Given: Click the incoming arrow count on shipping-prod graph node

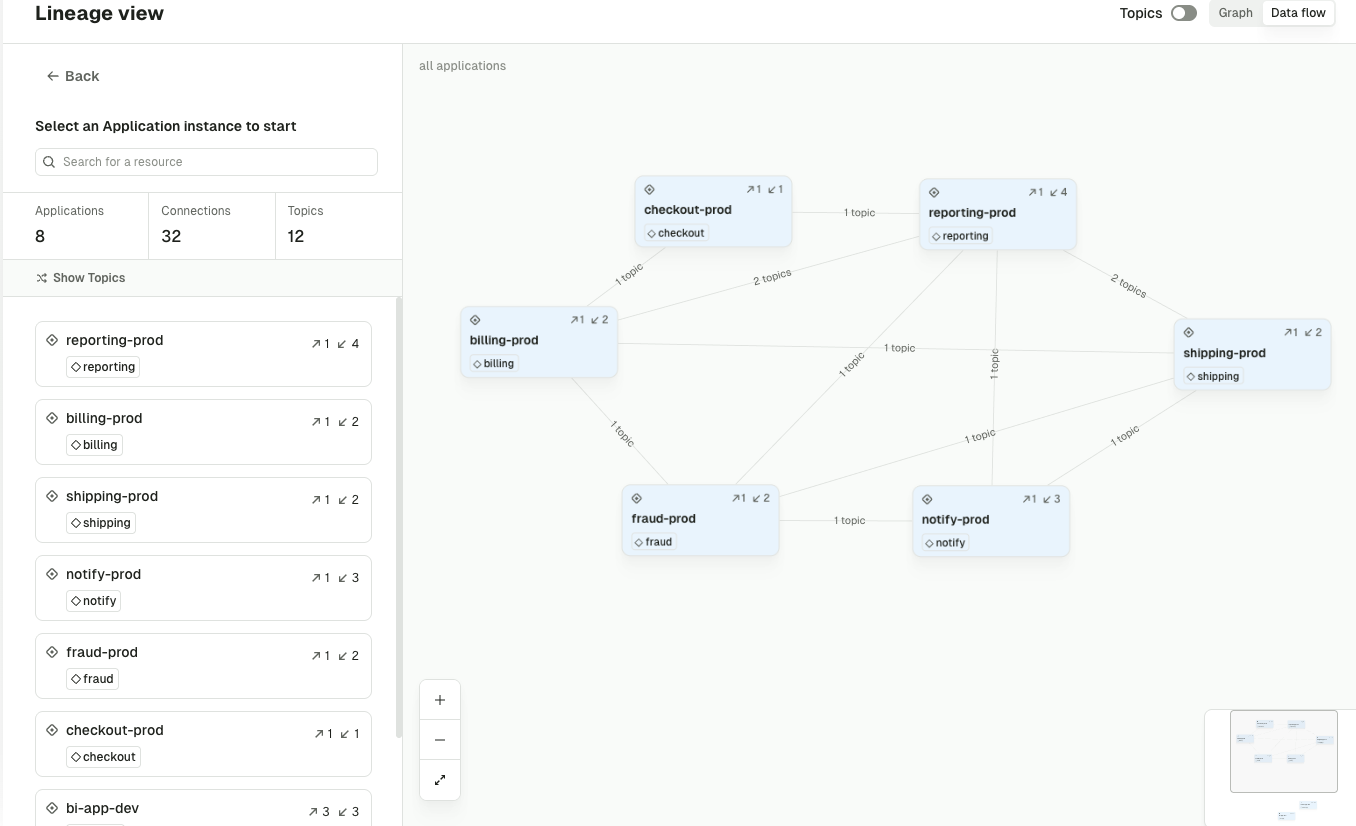Looking at the screenshot, I should point(1312,332).
